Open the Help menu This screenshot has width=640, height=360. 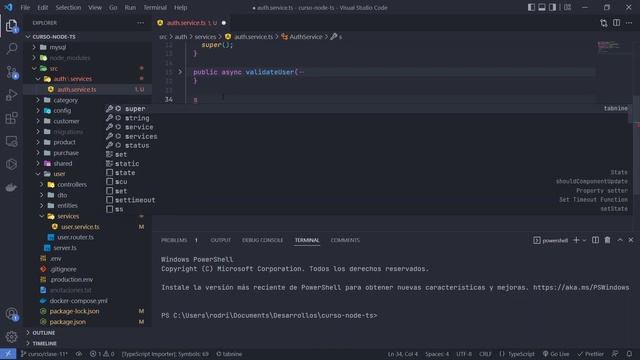tap(180, 7)
